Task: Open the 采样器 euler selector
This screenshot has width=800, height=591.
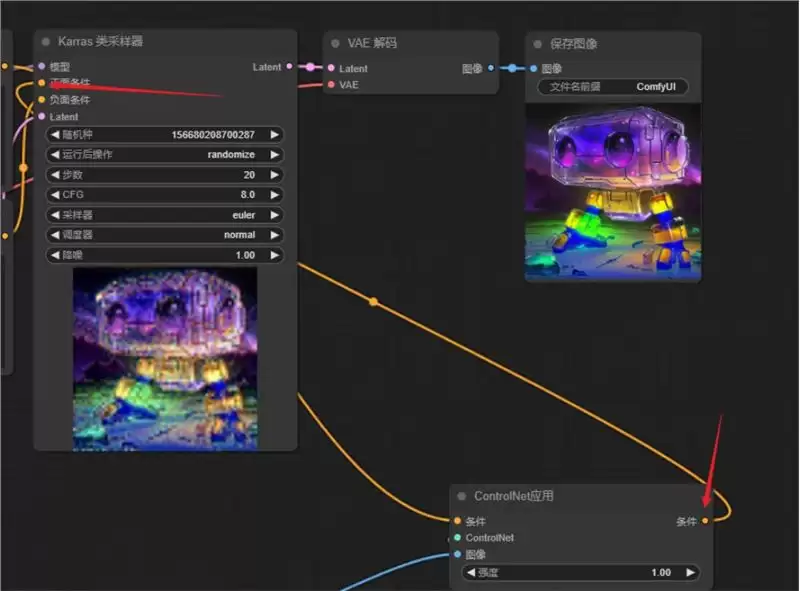Action: (164, 215)
